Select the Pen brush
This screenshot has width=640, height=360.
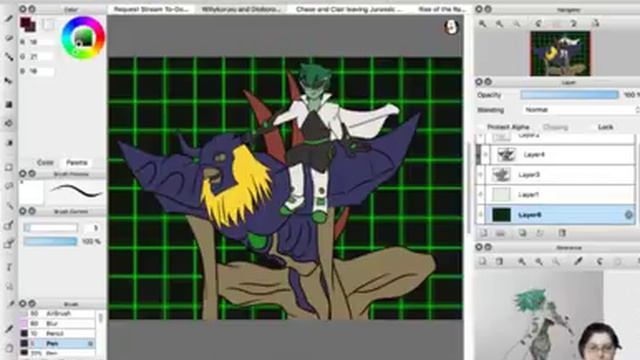pyautogui.click(x=58, y=344)
